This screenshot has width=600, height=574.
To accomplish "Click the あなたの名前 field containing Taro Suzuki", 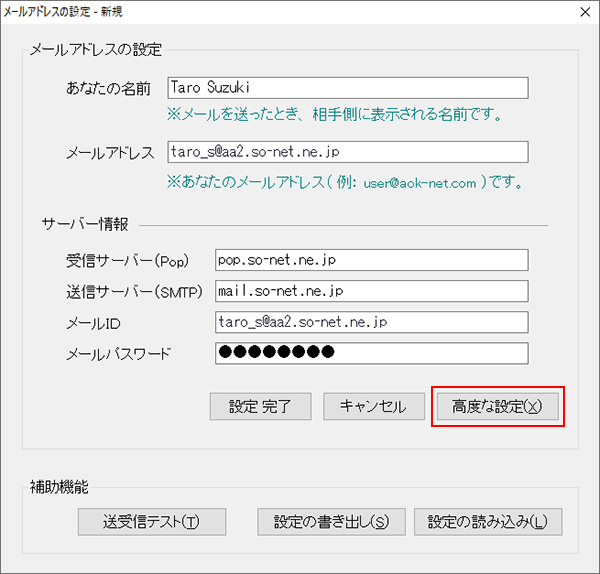I will click(x=346, y=88).
